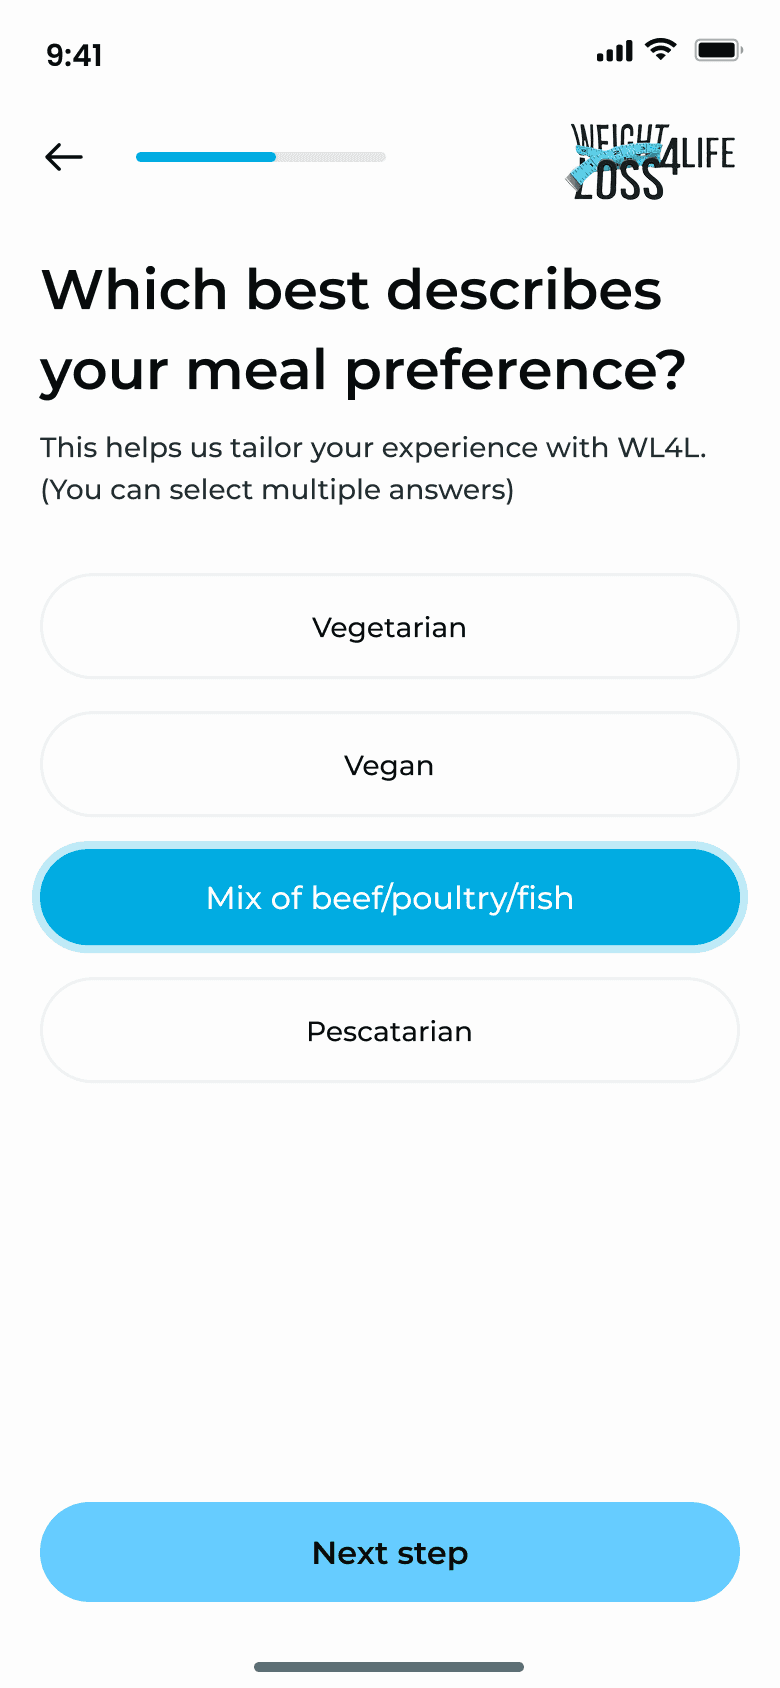Deselect Mix of beef/poultry/fish option

pyautogui.click(x=390, y=898)
